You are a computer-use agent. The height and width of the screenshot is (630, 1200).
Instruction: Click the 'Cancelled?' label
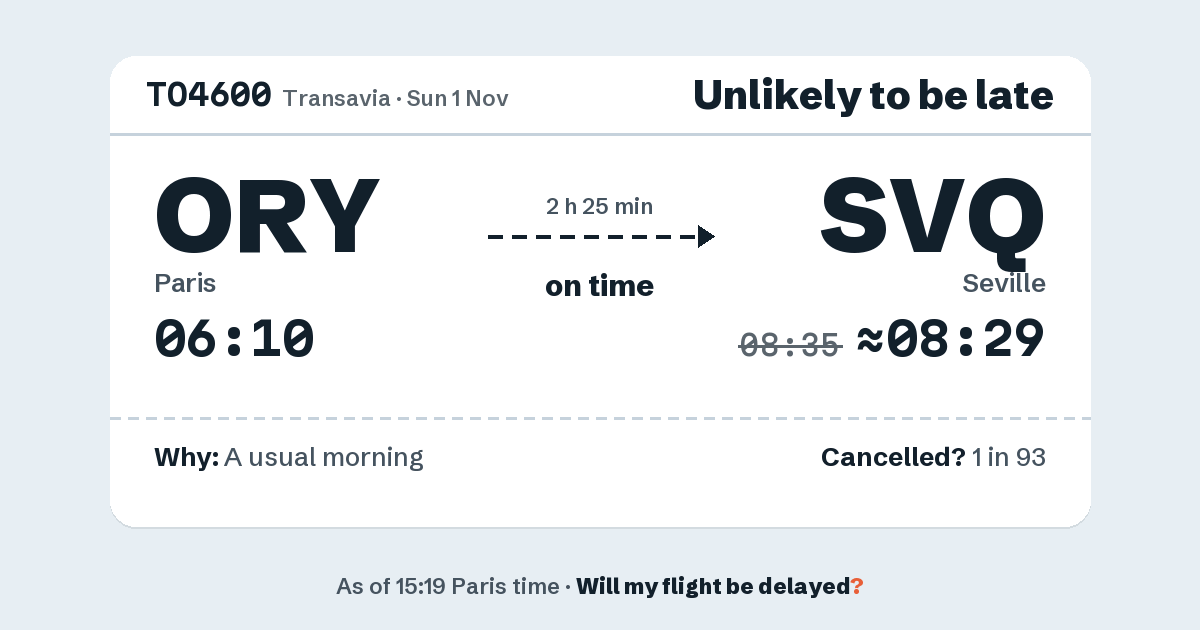click(893, 458)
